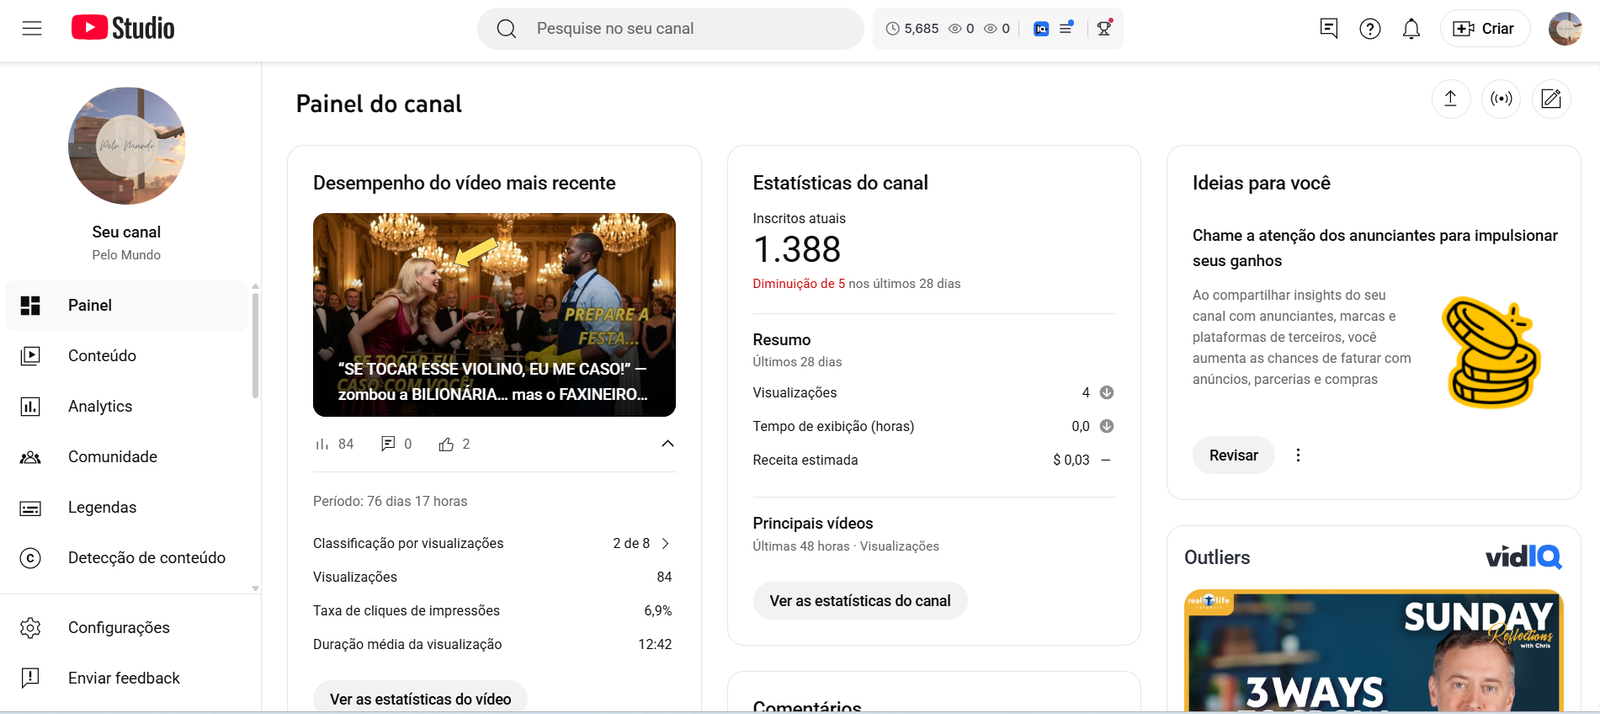Click the go live broadcast icon
This screenshot has height=714, width=1600.
pyautogui.click(x=1501, y=98)
